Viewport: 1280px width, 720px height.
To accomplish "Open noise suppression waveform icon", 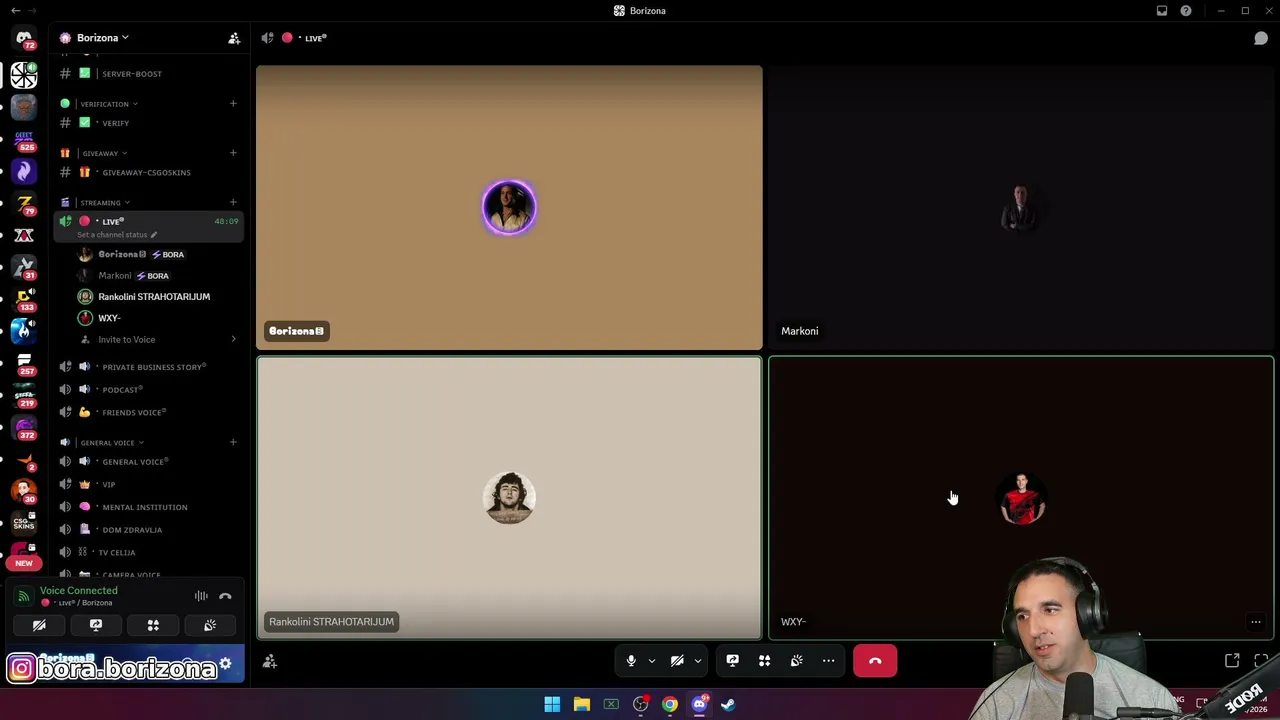I will click(x=201, y=596).
